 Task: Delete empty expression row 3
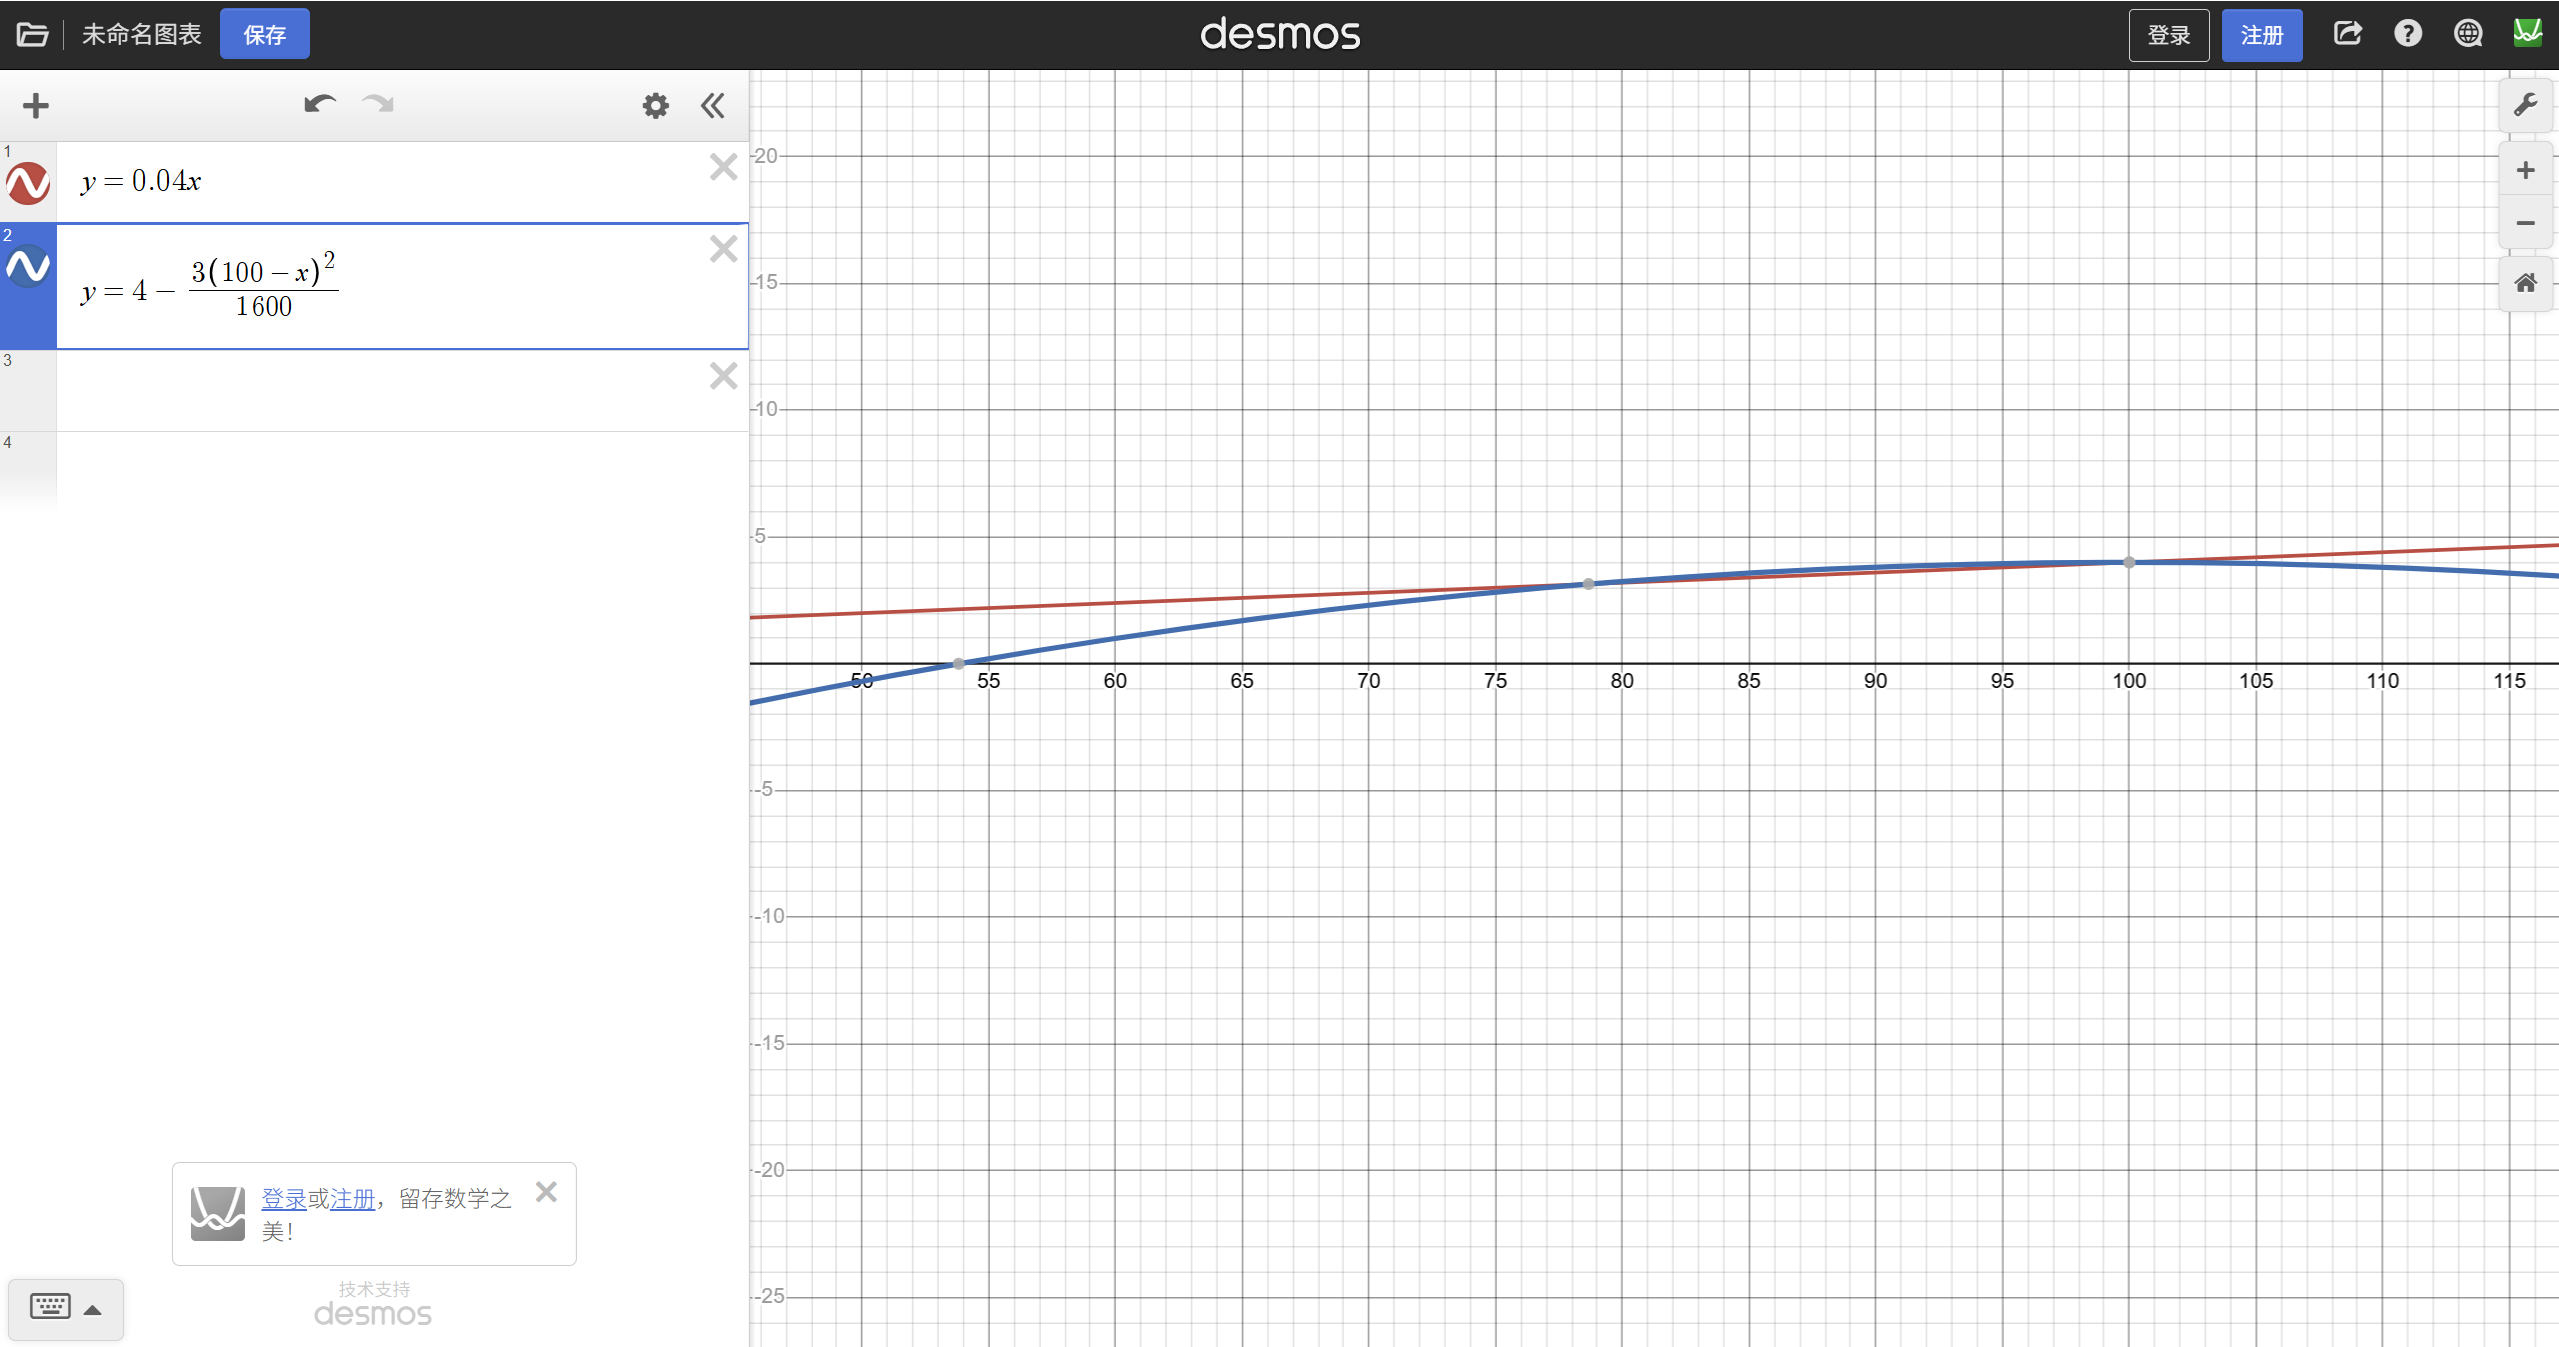tap(724, 376)
